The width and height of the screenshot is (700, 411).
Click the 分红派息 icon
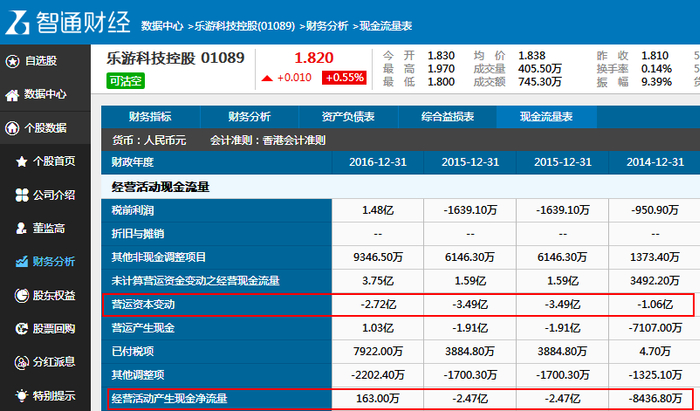pyautogui.click(x=21, y=362)
